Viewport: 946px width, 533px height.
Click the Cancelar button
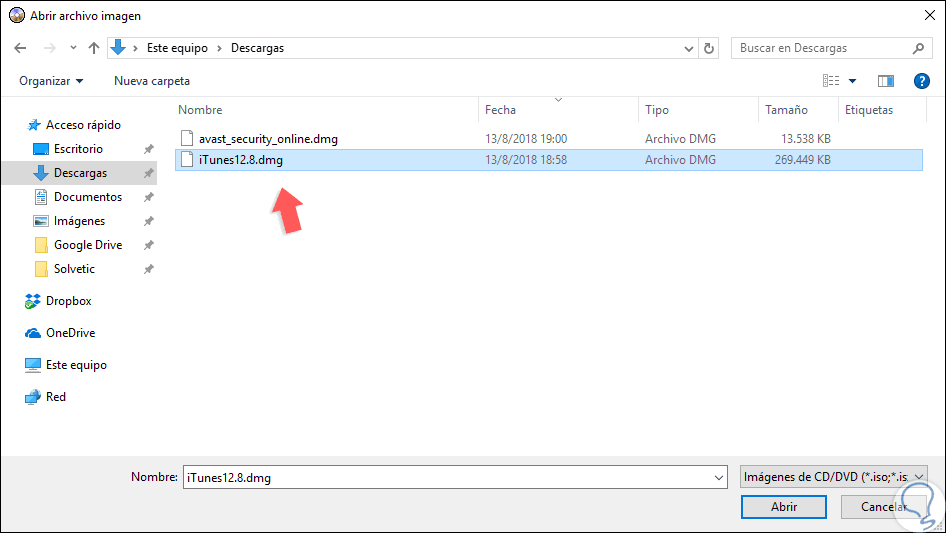[x=883, y=507]
